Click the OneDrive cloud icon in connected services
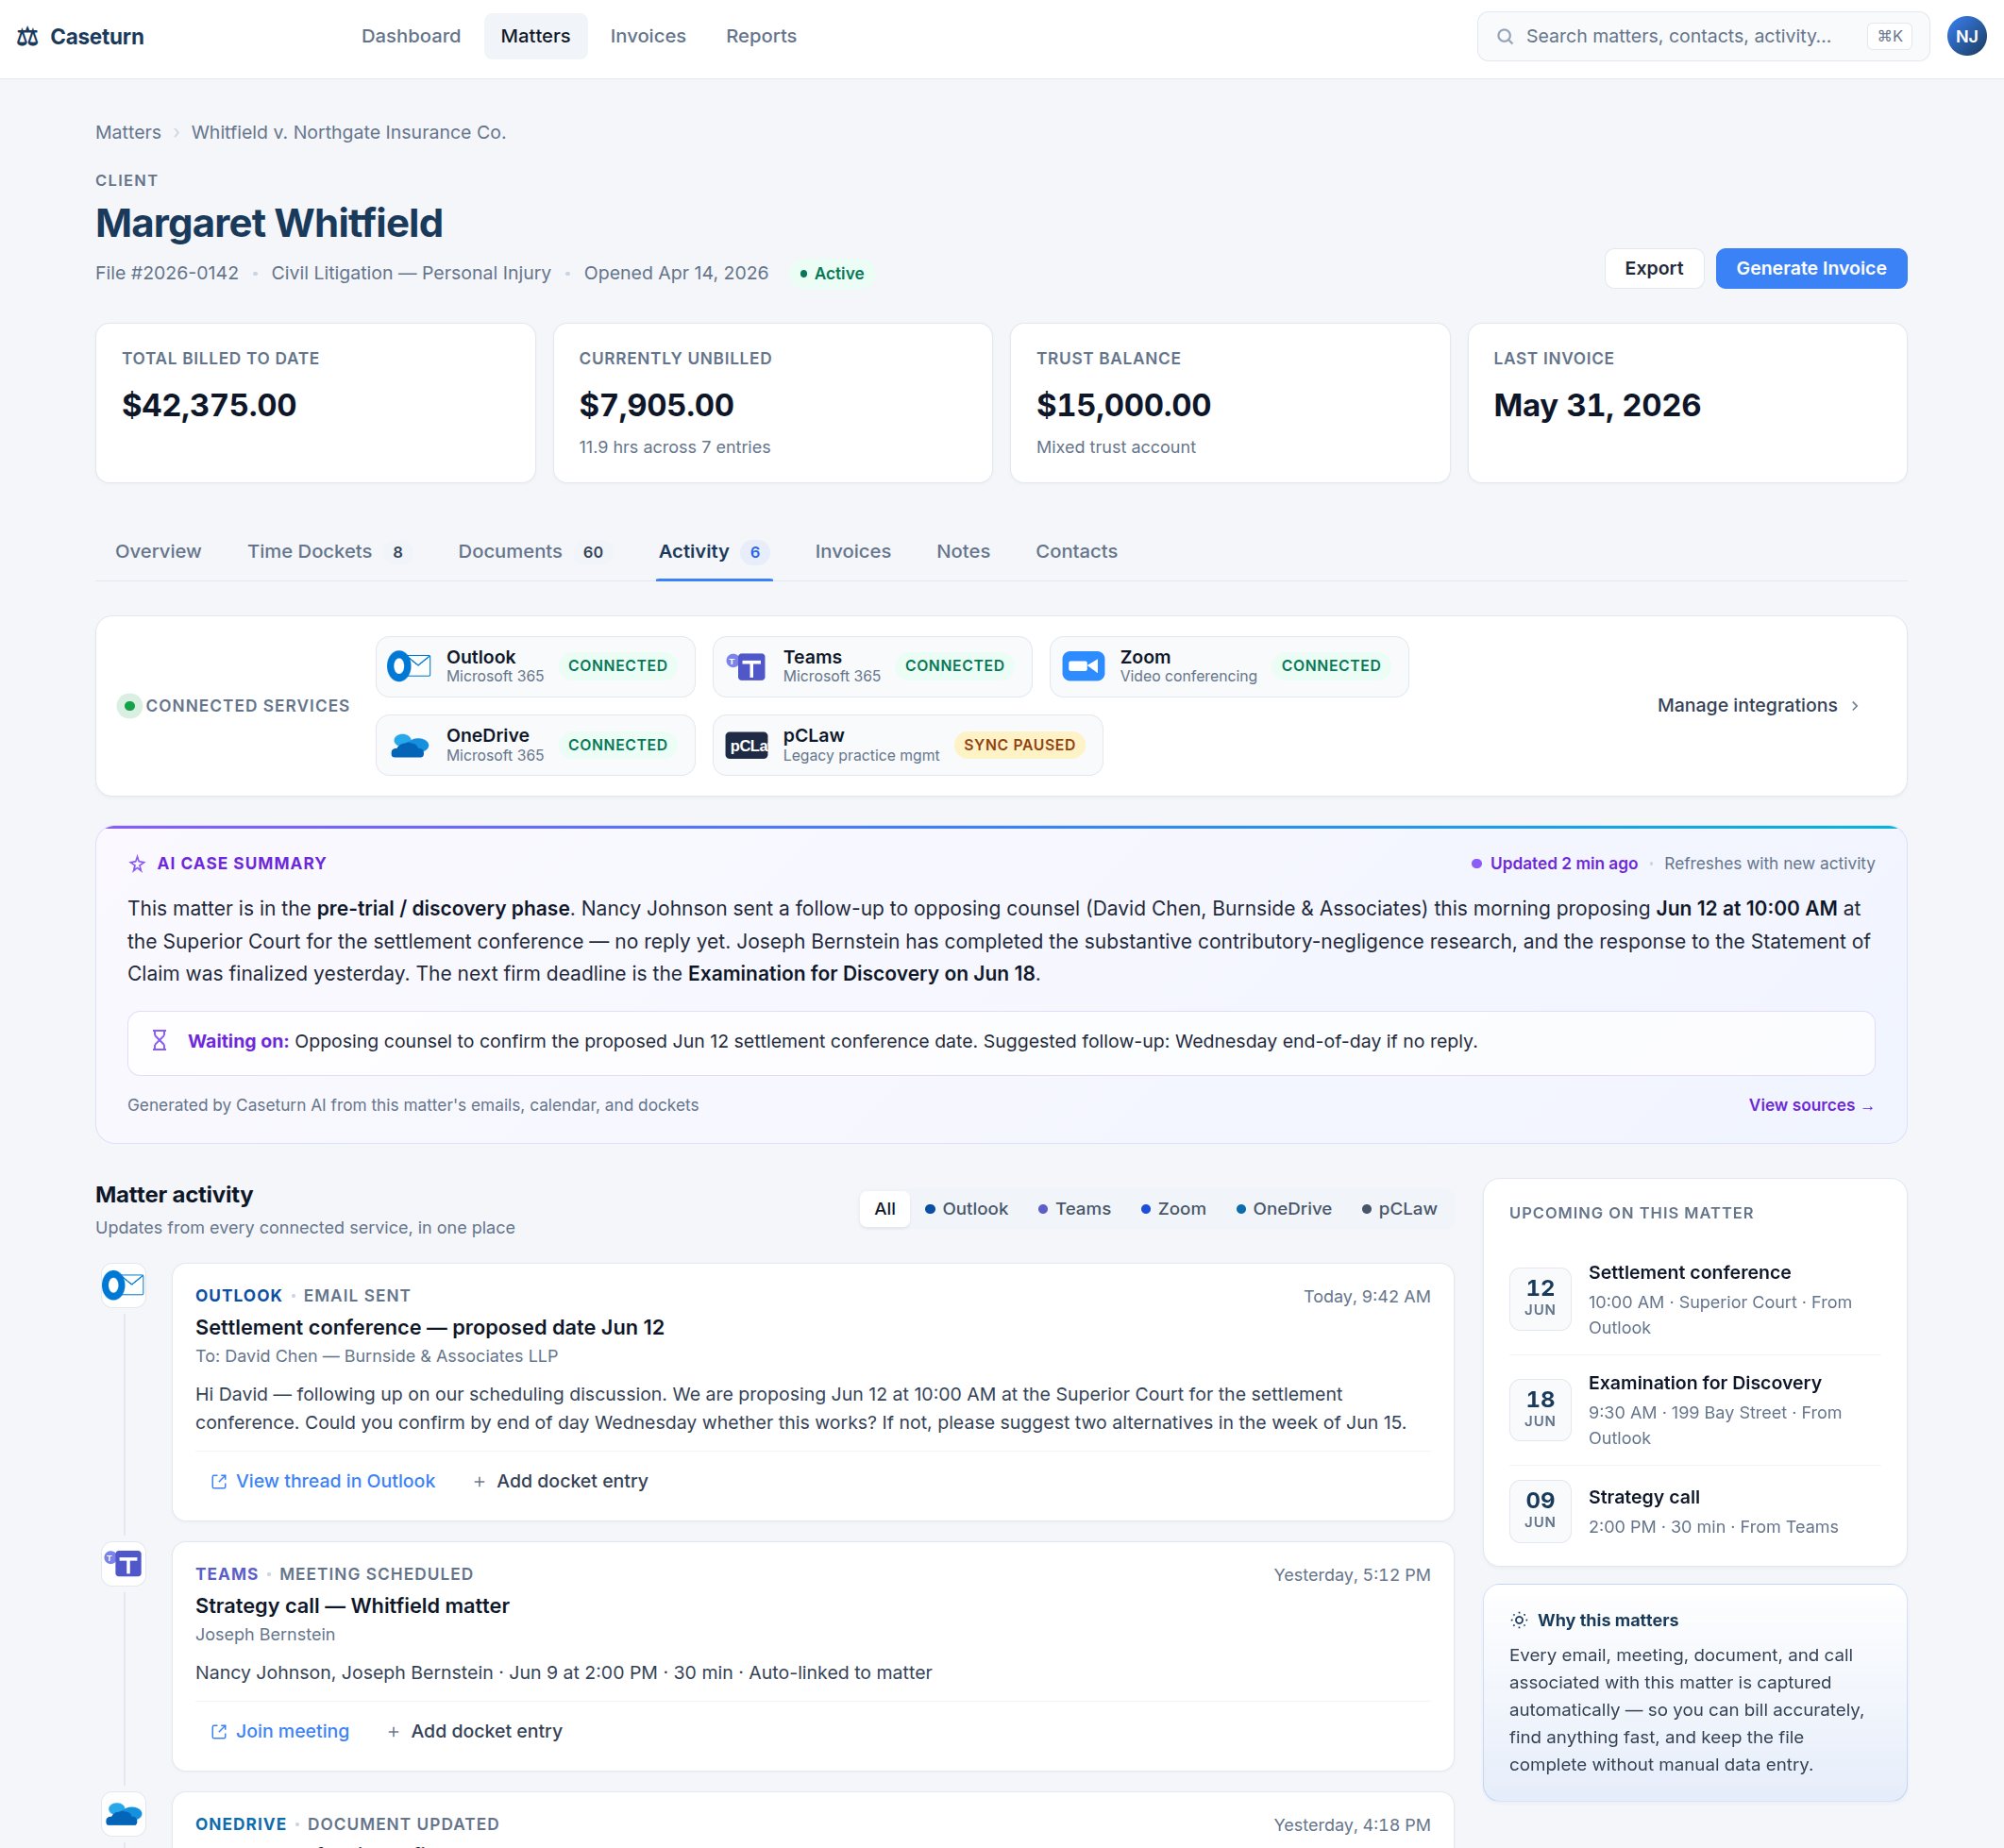Image resolution: width=2004 pixels, height=1848 pixels. tap(409, 746)
